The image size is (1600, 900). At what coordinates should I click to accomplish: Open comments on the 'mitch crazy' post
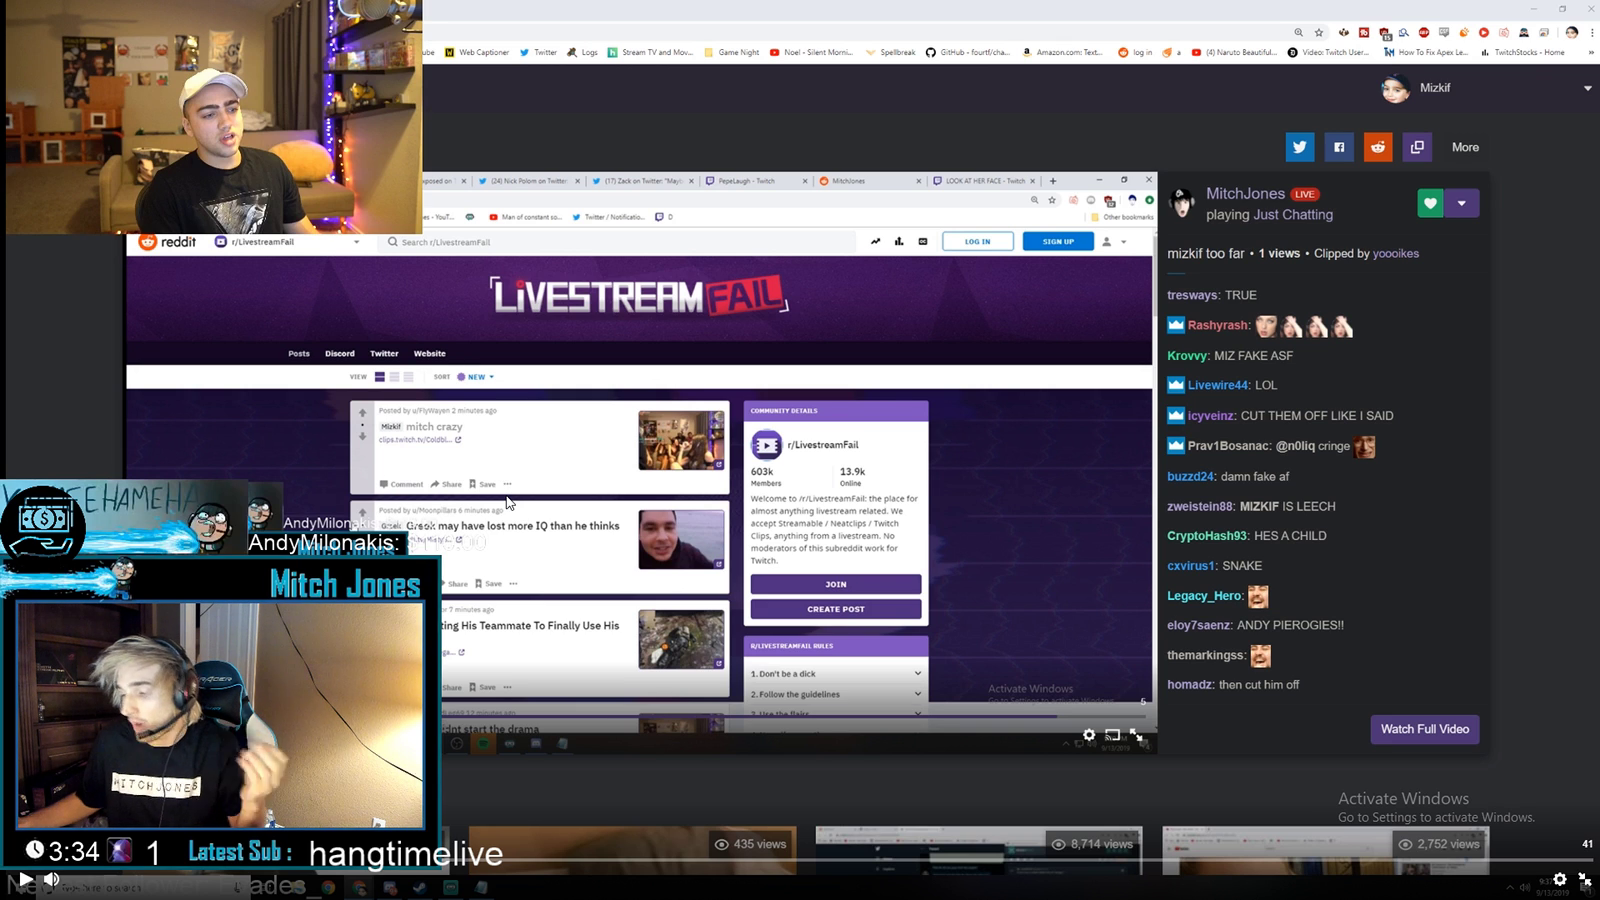click(401, 484)
